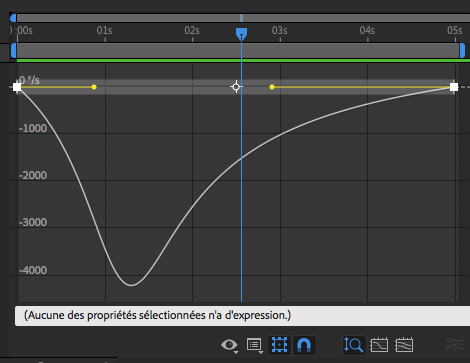Toggle the transform box for selected keyframes
The image size is (470, 363).
(x=279, y=345)
